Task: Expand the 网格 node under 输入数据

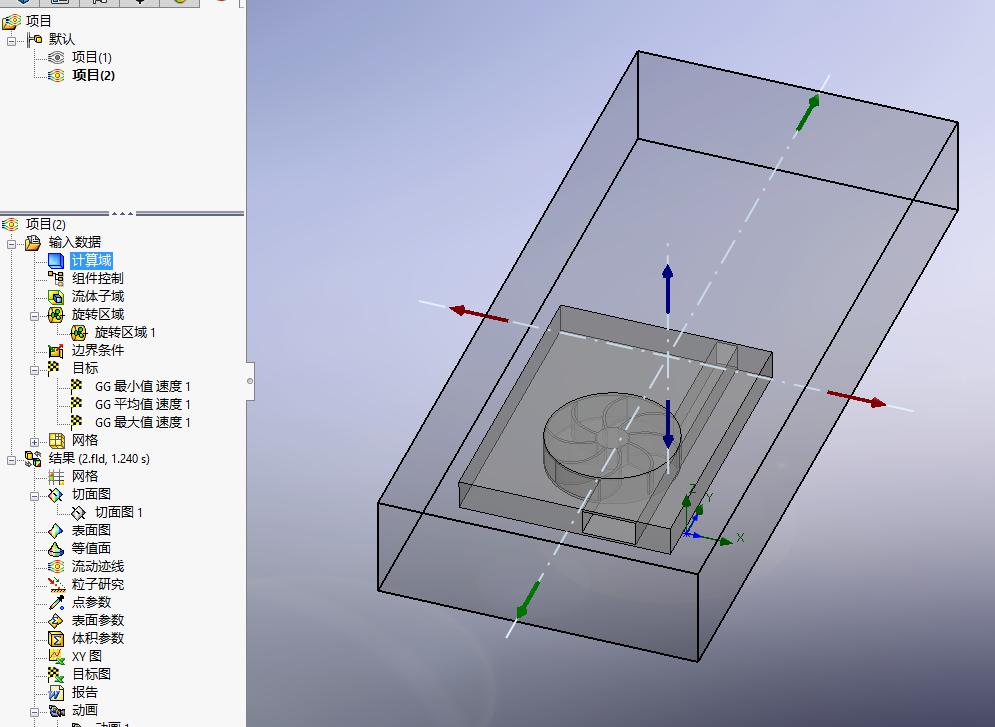Action: (x=35, y=441)
